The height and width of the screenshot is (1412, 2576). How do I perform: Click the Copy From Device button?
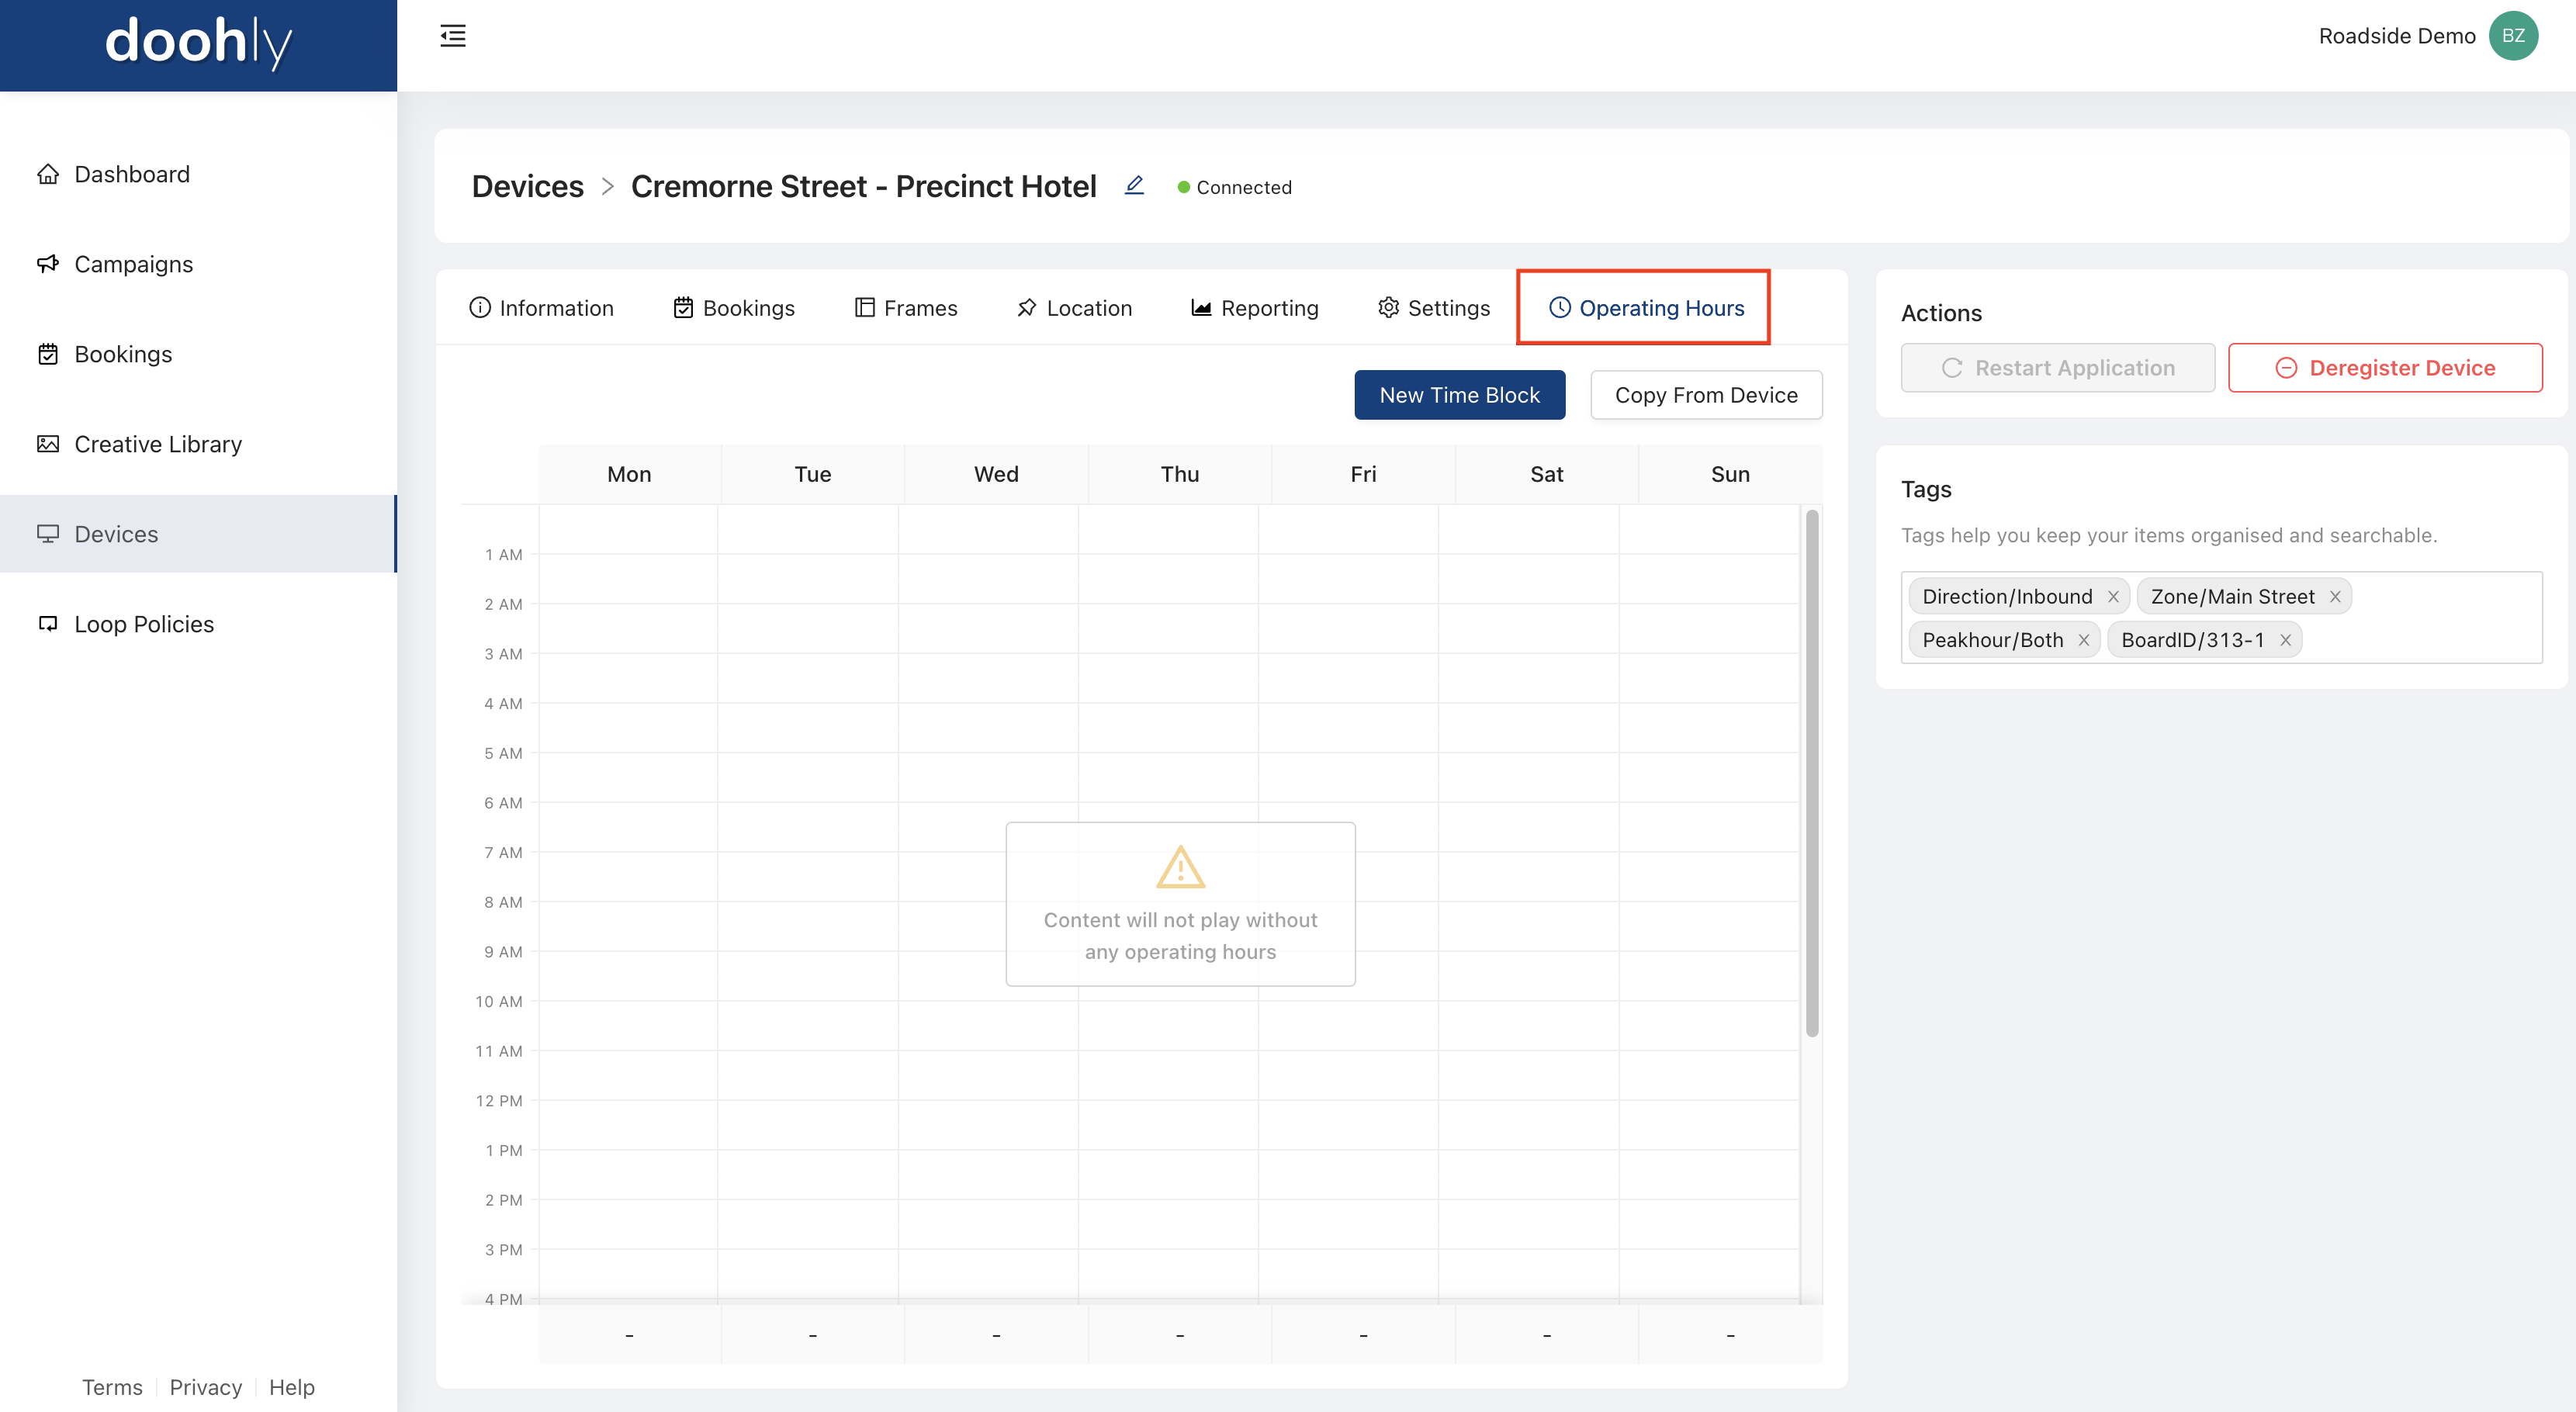pyautogui.click(x=1705, y=395)
